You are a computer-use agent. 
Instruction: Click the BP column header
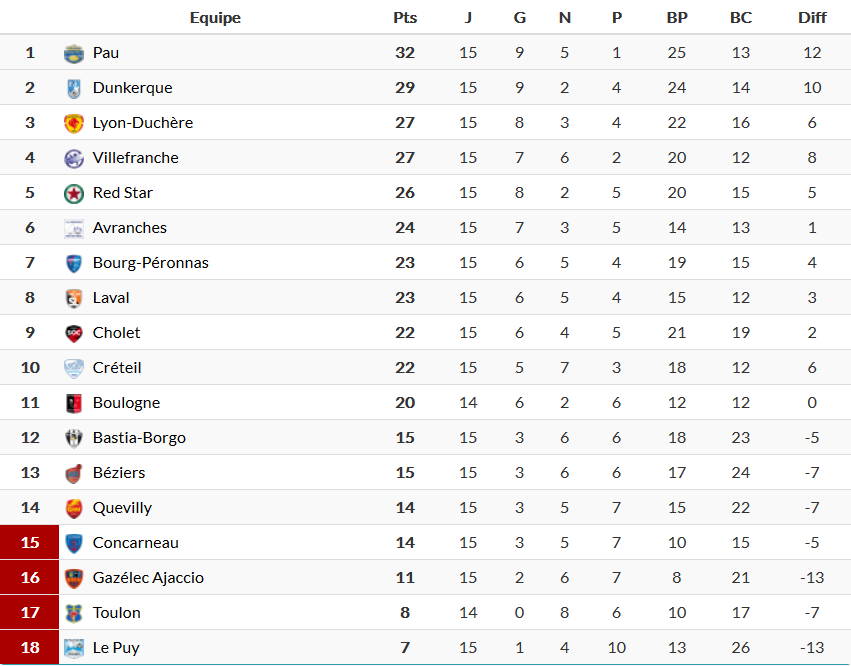click(x=677, y=18)
